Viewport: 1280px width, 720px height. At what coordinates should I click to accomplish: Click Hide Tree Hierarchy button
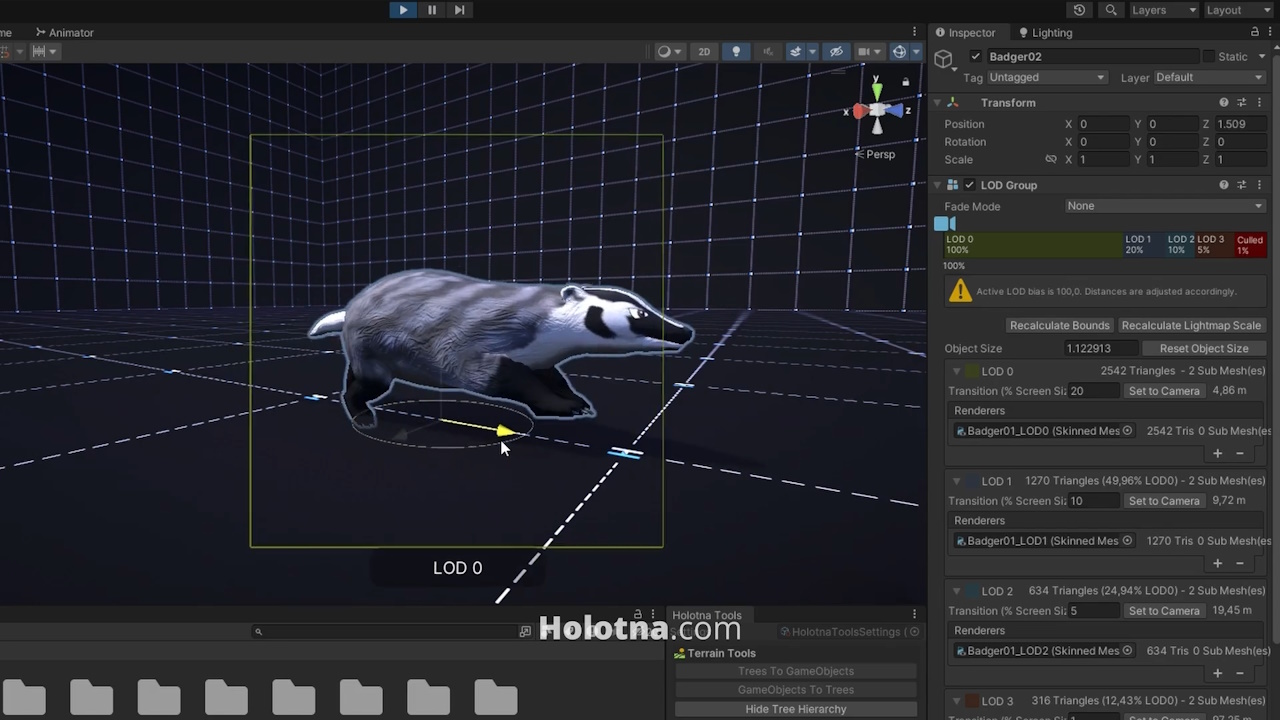796,709
